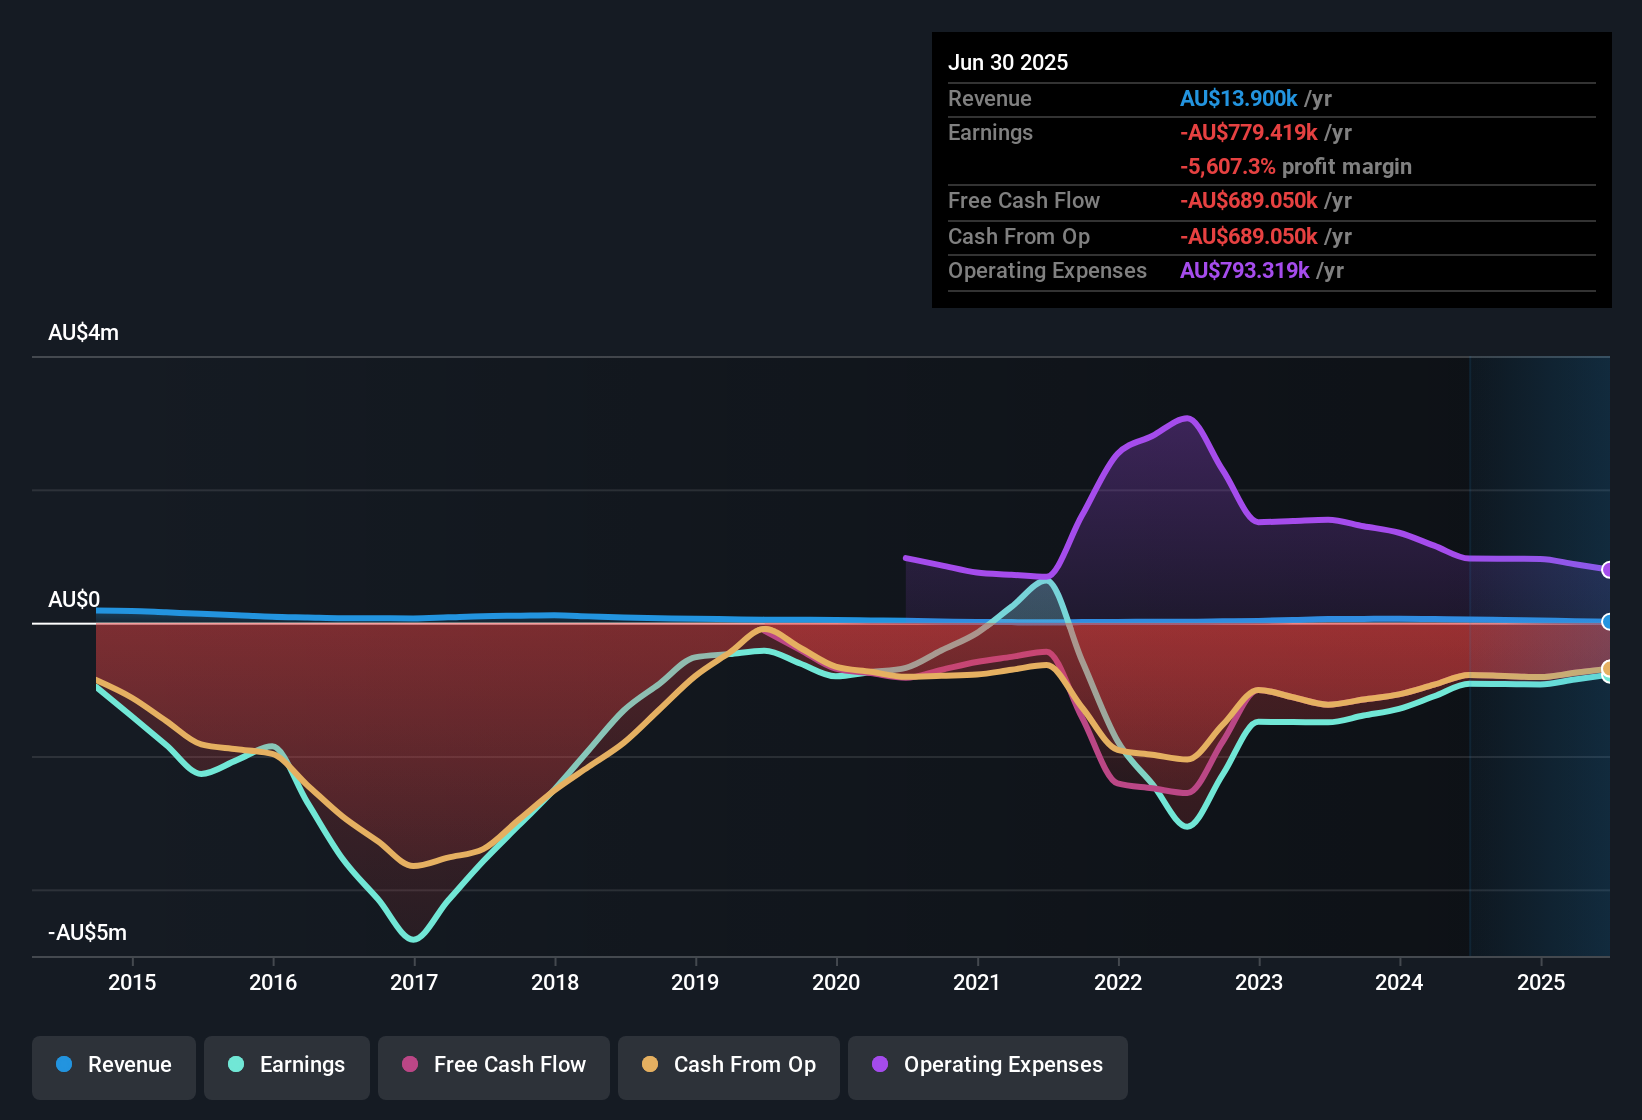1642x1120 pixels.
Task: Click the purple Operating Expenses legend dot
Action: [x=880, y=1064]
